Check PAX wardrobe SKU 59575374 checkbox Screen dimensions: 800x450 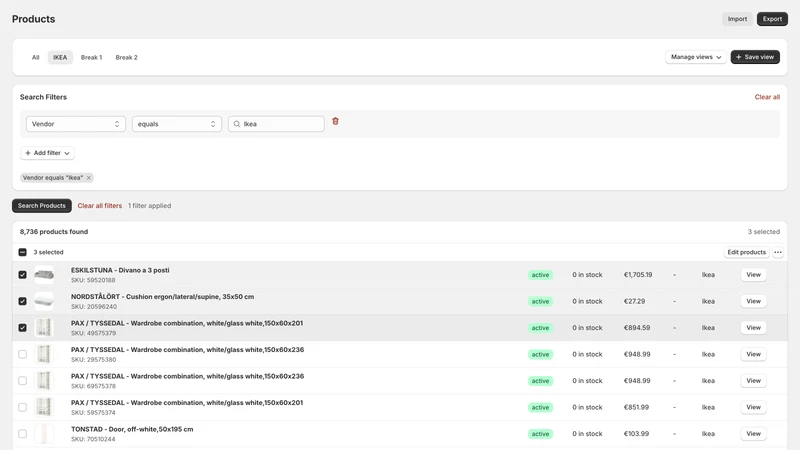[22, 407]
